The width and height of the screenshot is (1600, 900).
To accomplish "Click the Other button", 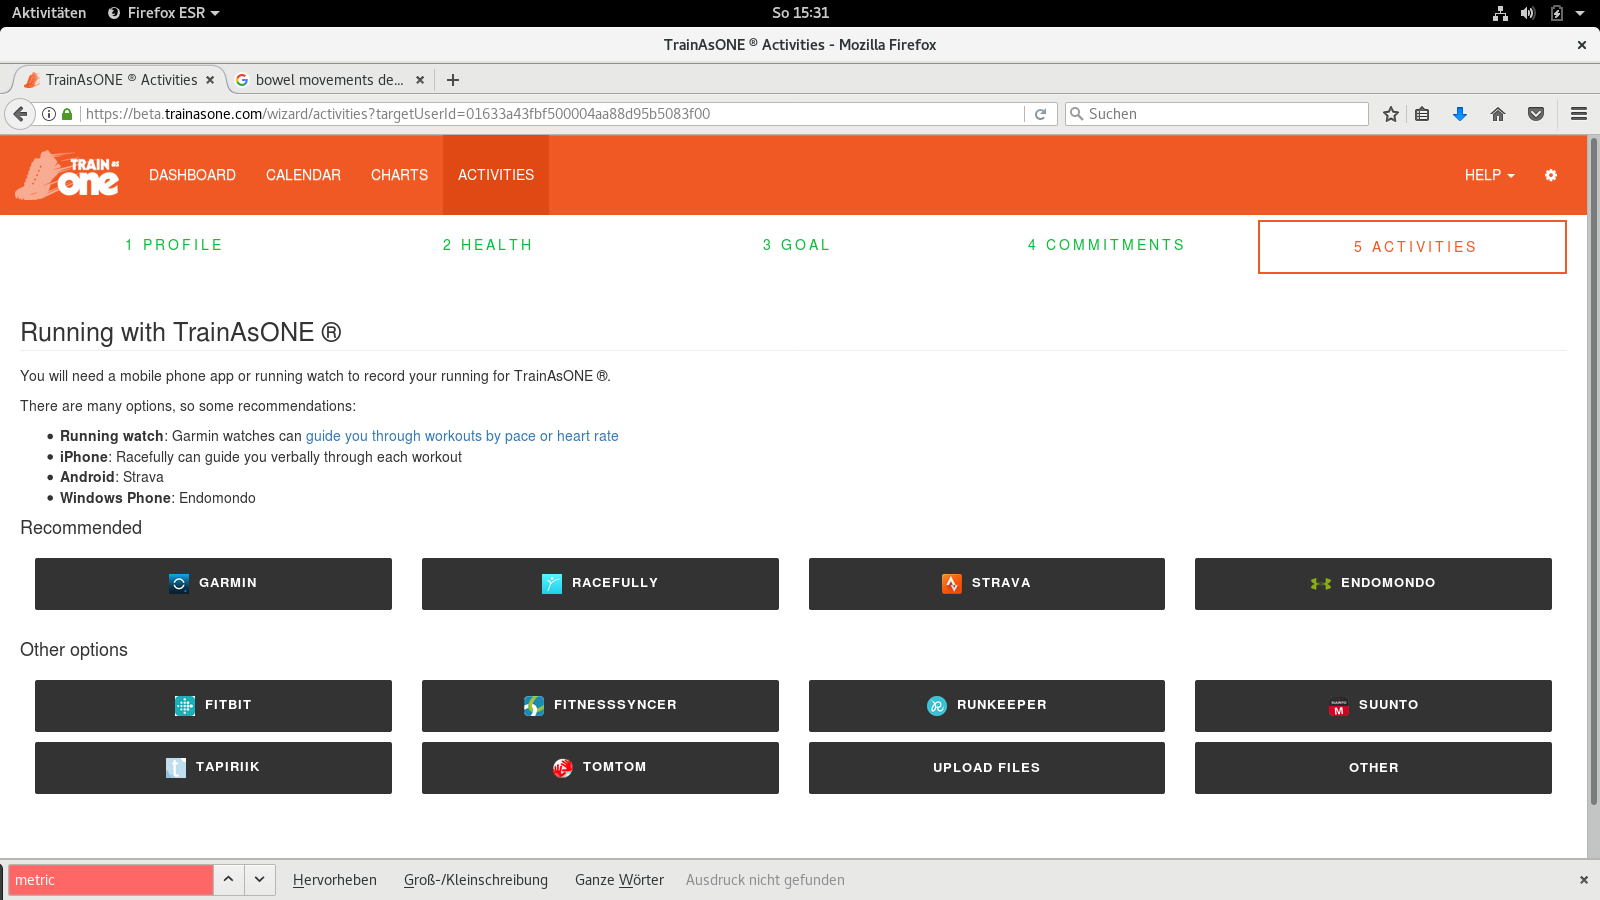I will click(1373, 768).
